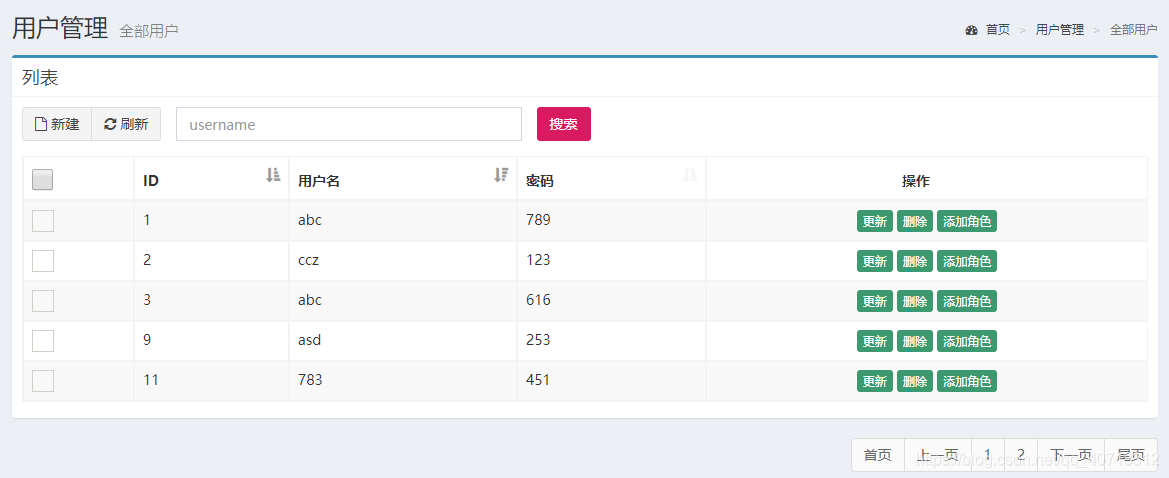Click 删除 for user ID 11
Viewport: 1169px width, 478px height.
[x=915, y=381]
